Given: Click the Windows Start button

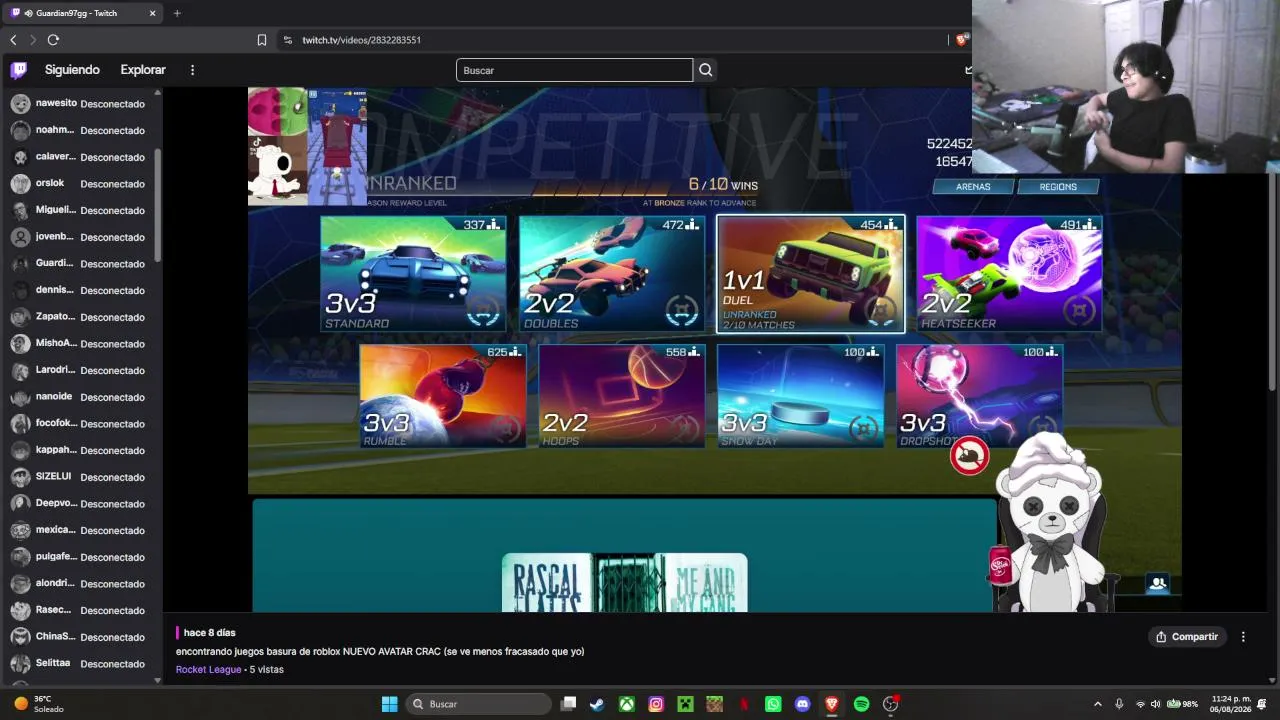Looking at the screenshot, I should click(389, 704).
